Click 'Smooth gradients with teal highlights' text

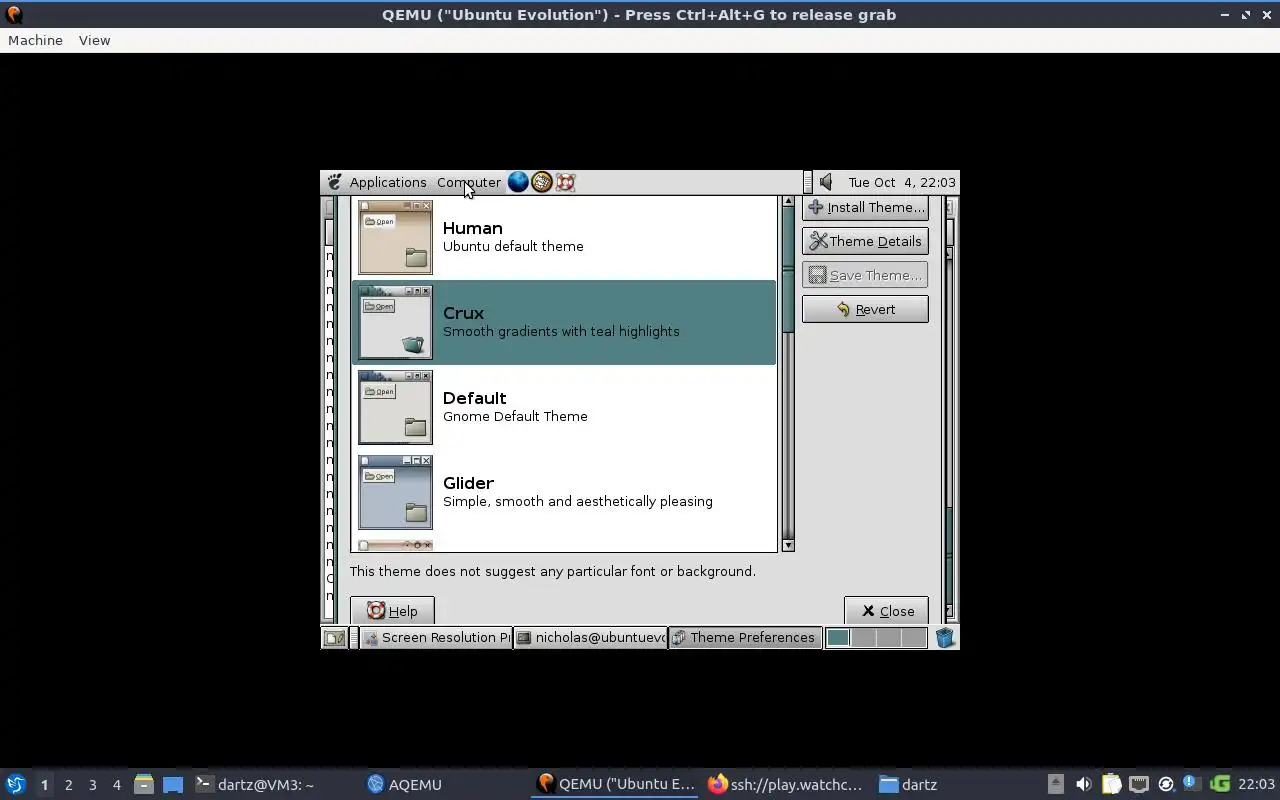(561, 331)
